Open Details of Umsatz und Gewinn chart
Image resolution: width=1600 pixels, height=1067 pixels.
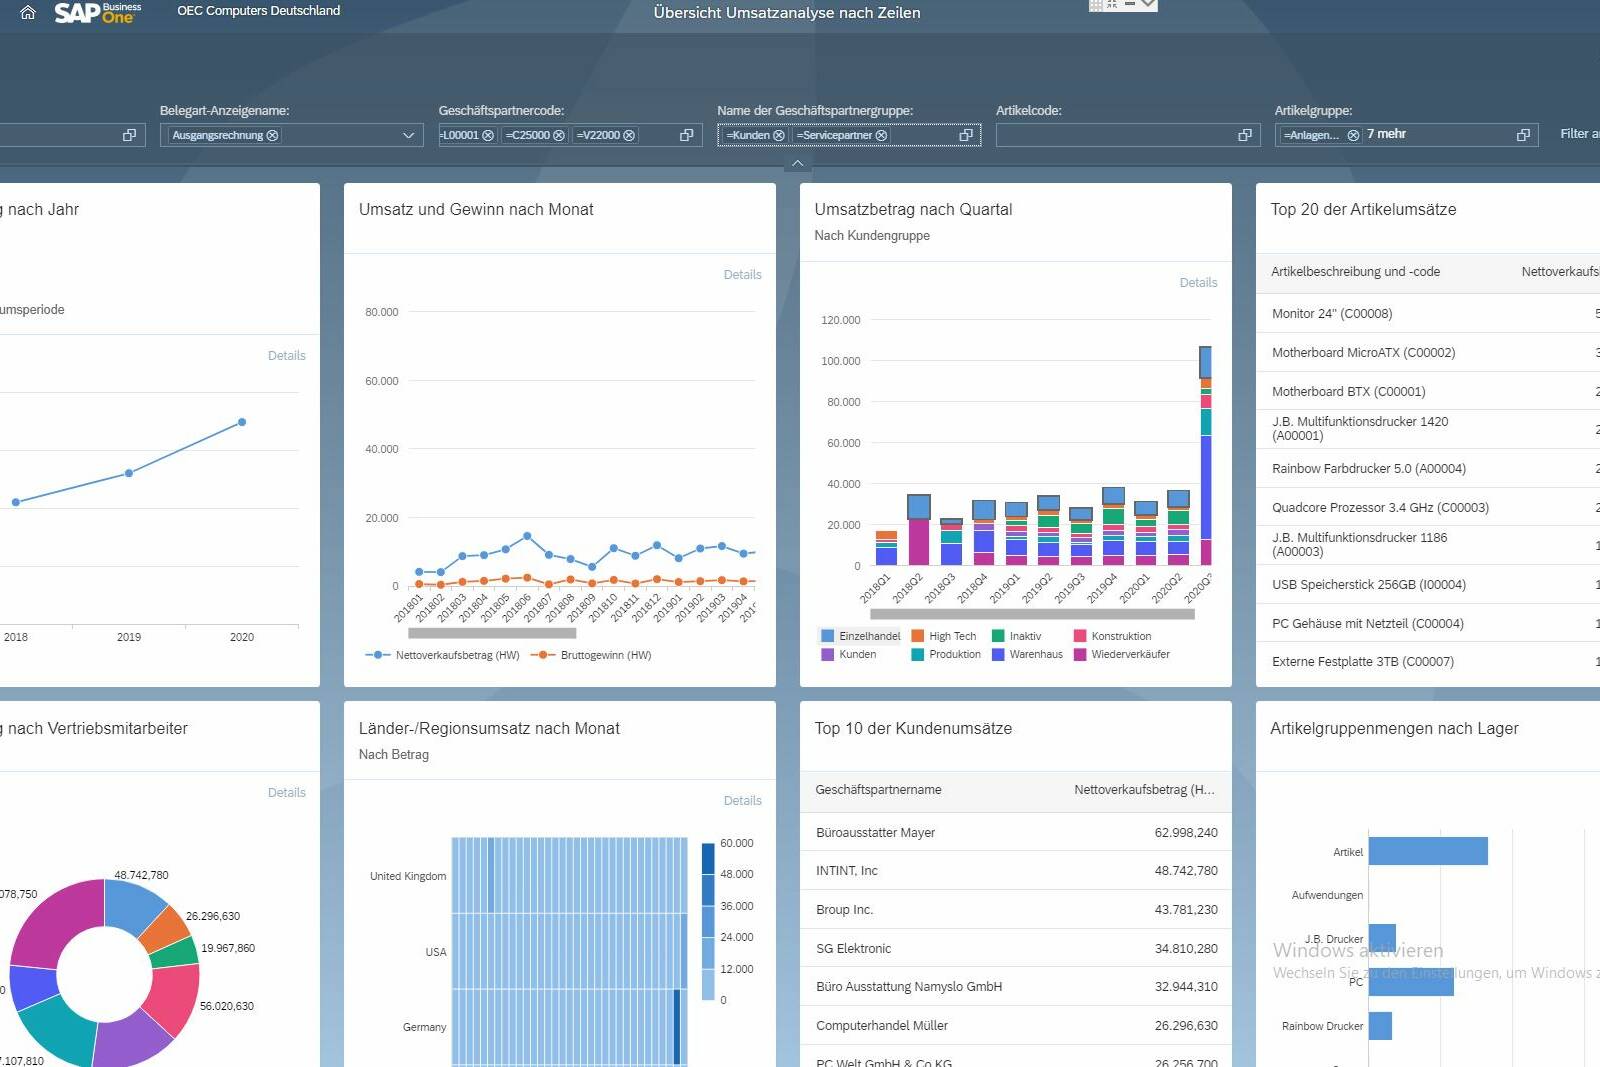click(x=742, y=275)
